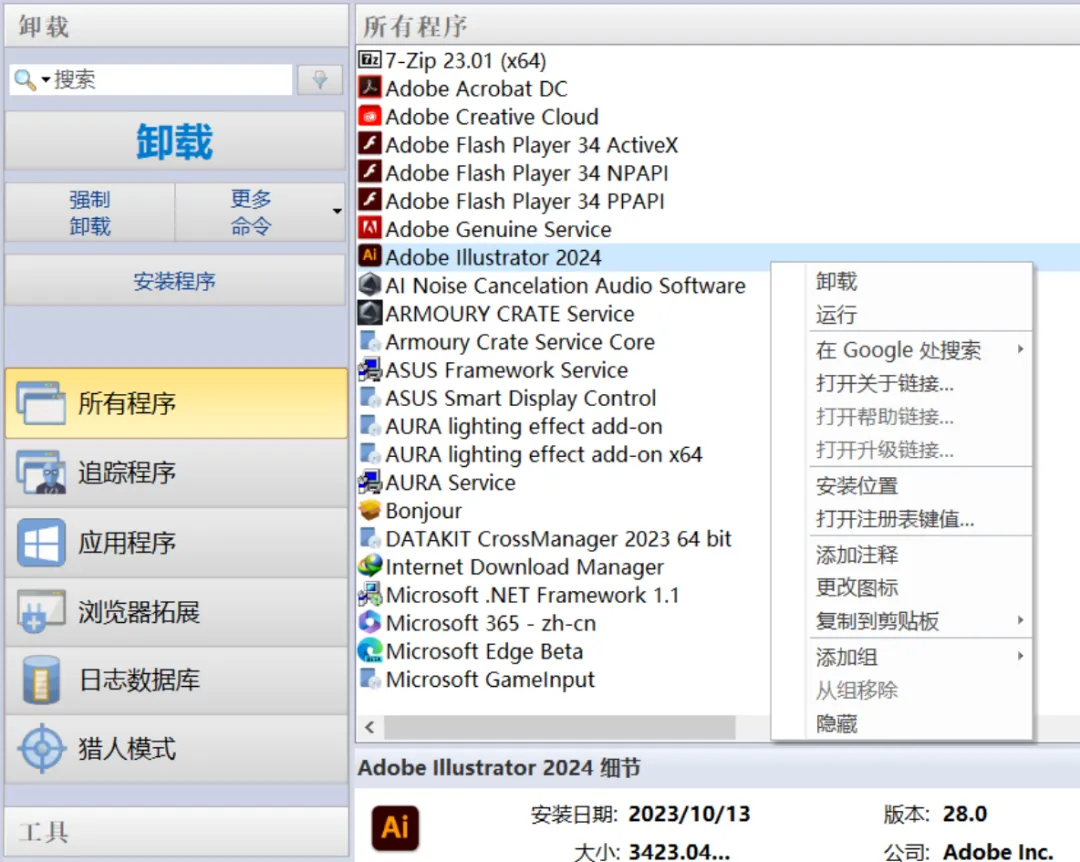The image size is (1080, 862).
Task: Click the 应用程序 Windows logo icon
Action: (41, 542)
